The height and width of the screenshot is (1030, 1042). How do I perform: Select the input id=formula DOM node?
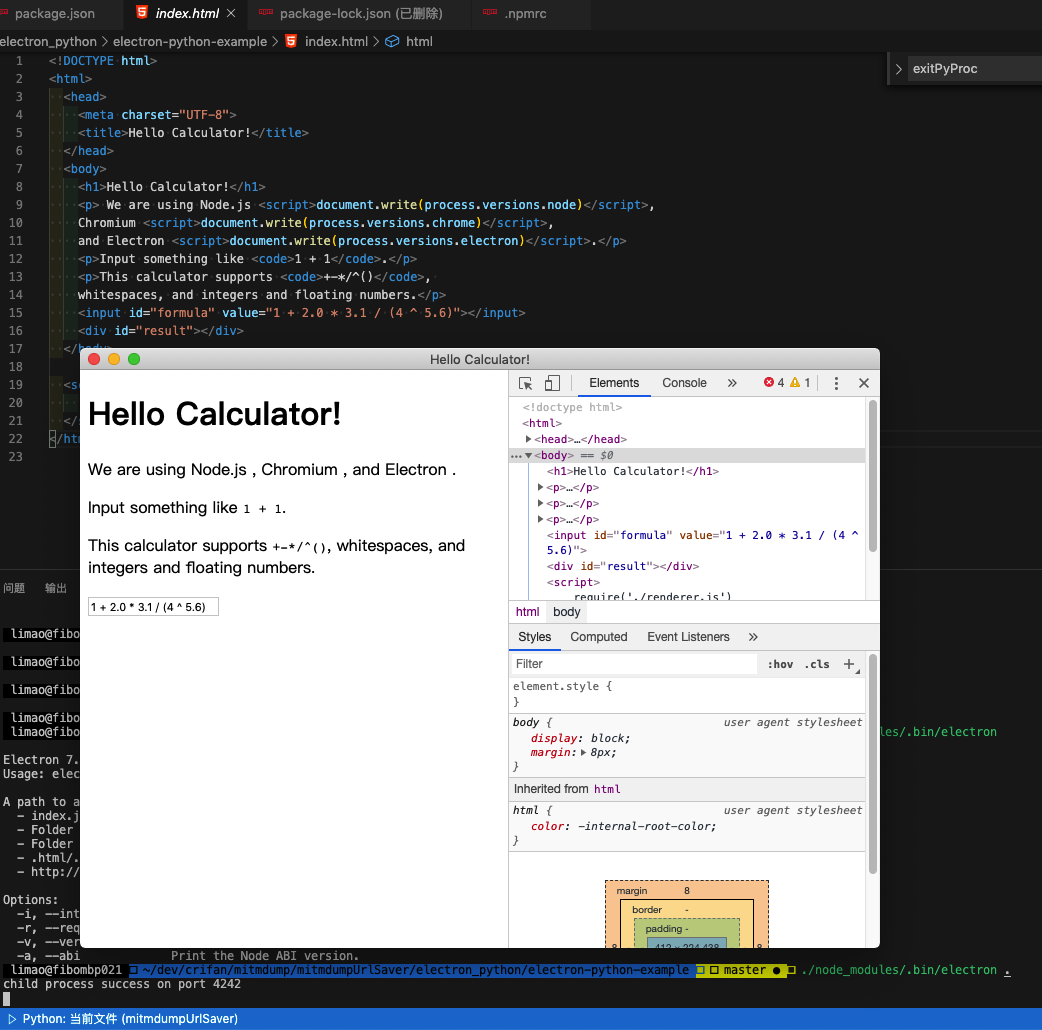pyautogui.click(x=702, y=542)
